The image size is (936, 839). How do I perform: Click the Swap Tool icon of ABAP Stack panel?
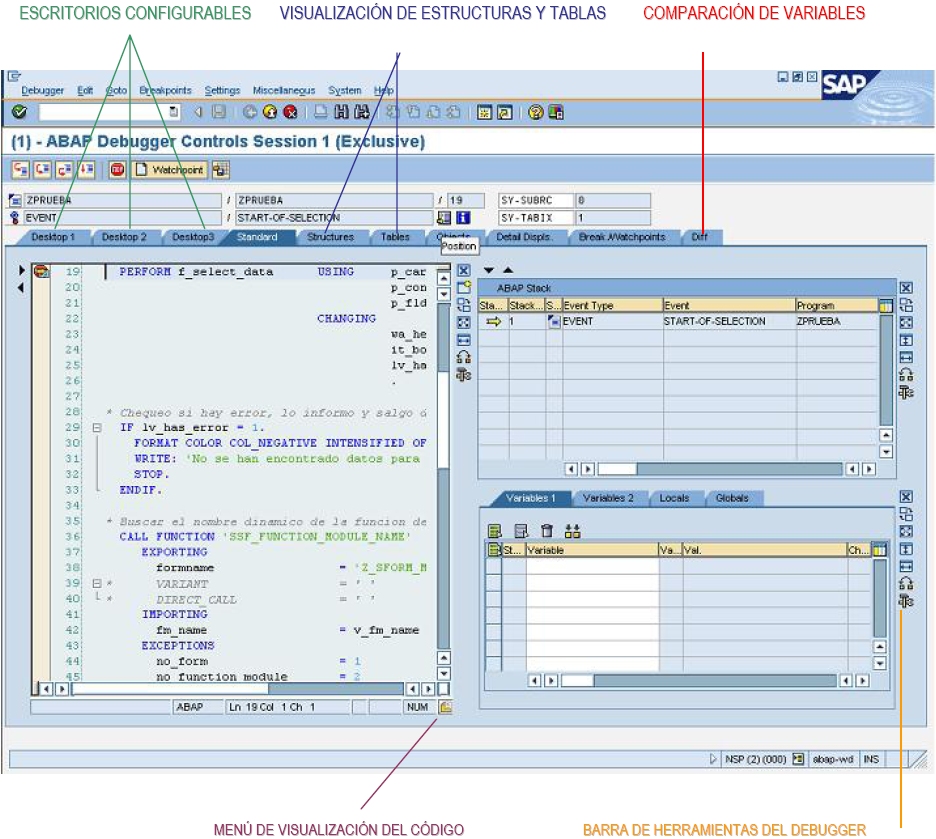[906, 306]
